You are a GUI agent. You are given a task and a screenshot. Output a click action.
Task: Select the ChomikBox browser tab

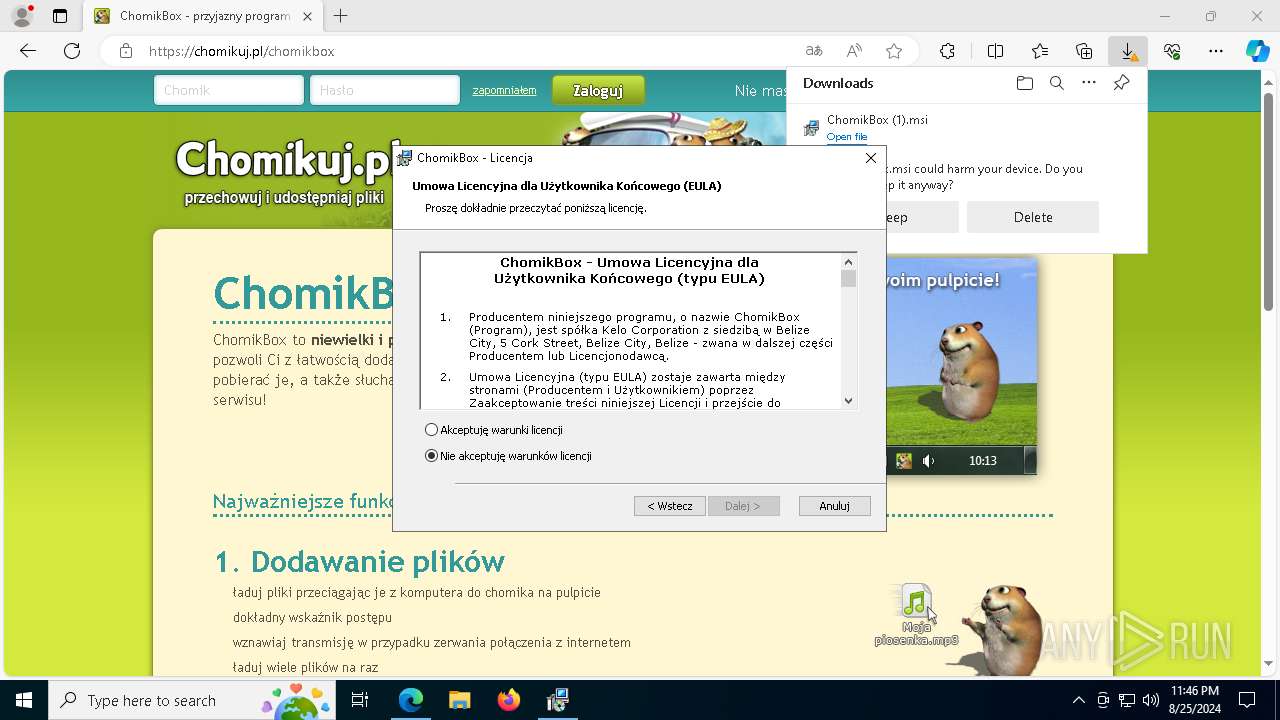(202, 16)
